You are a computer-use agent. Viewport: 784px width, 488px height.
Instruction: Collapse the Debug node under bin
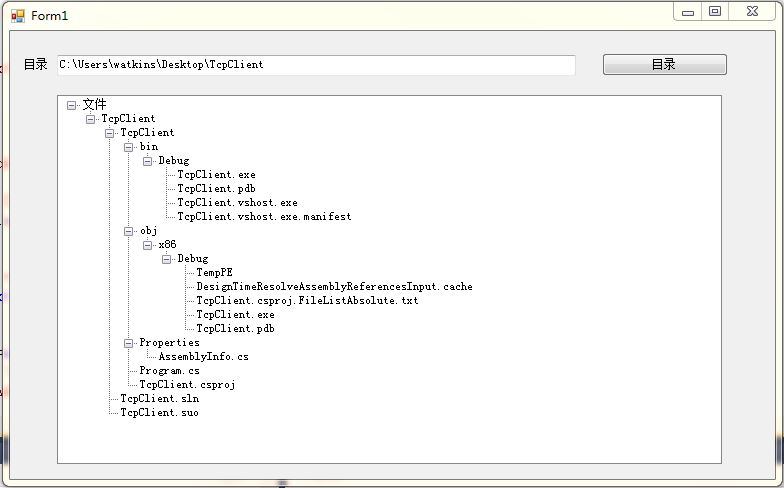point(148,161)
